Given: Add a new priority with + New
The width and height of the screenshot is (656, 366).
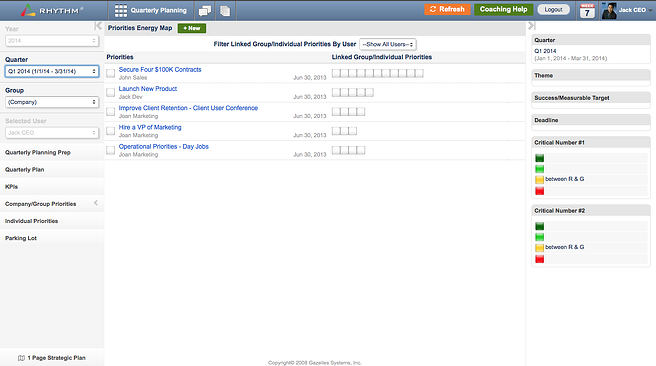Looking at the screenshot, I should pyautogui.click(x=192, y=28).
